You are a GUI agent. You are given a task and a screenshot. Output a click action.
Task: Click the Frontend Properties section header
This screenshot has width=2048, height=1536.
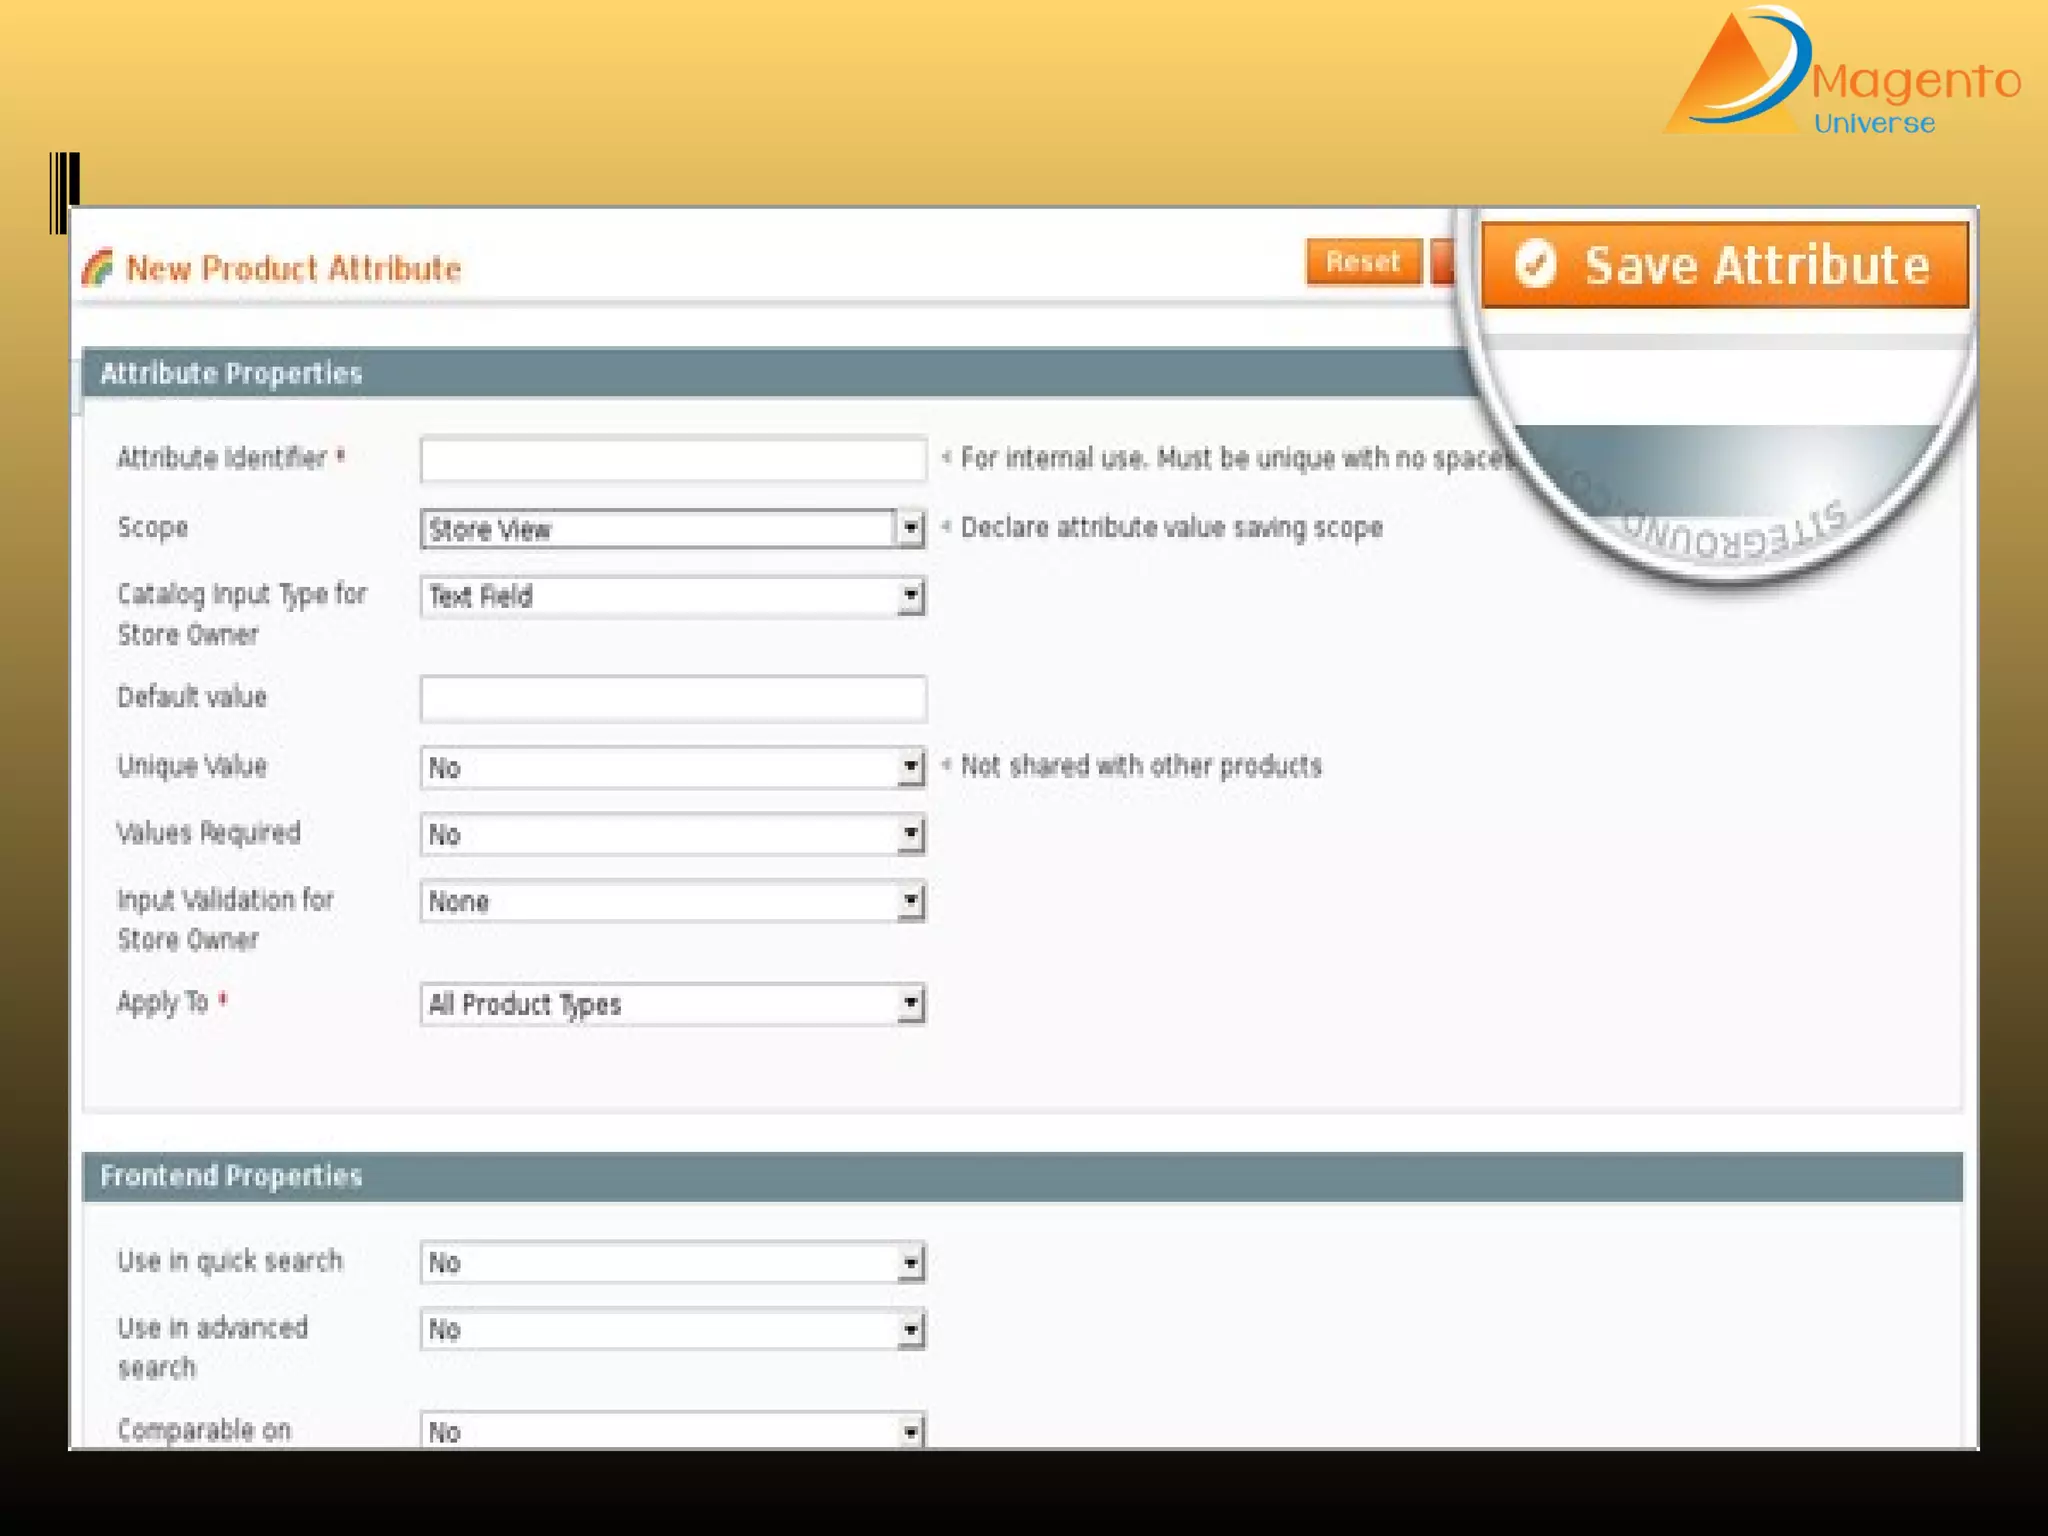pyautogui.click(x=232, y=1176)
